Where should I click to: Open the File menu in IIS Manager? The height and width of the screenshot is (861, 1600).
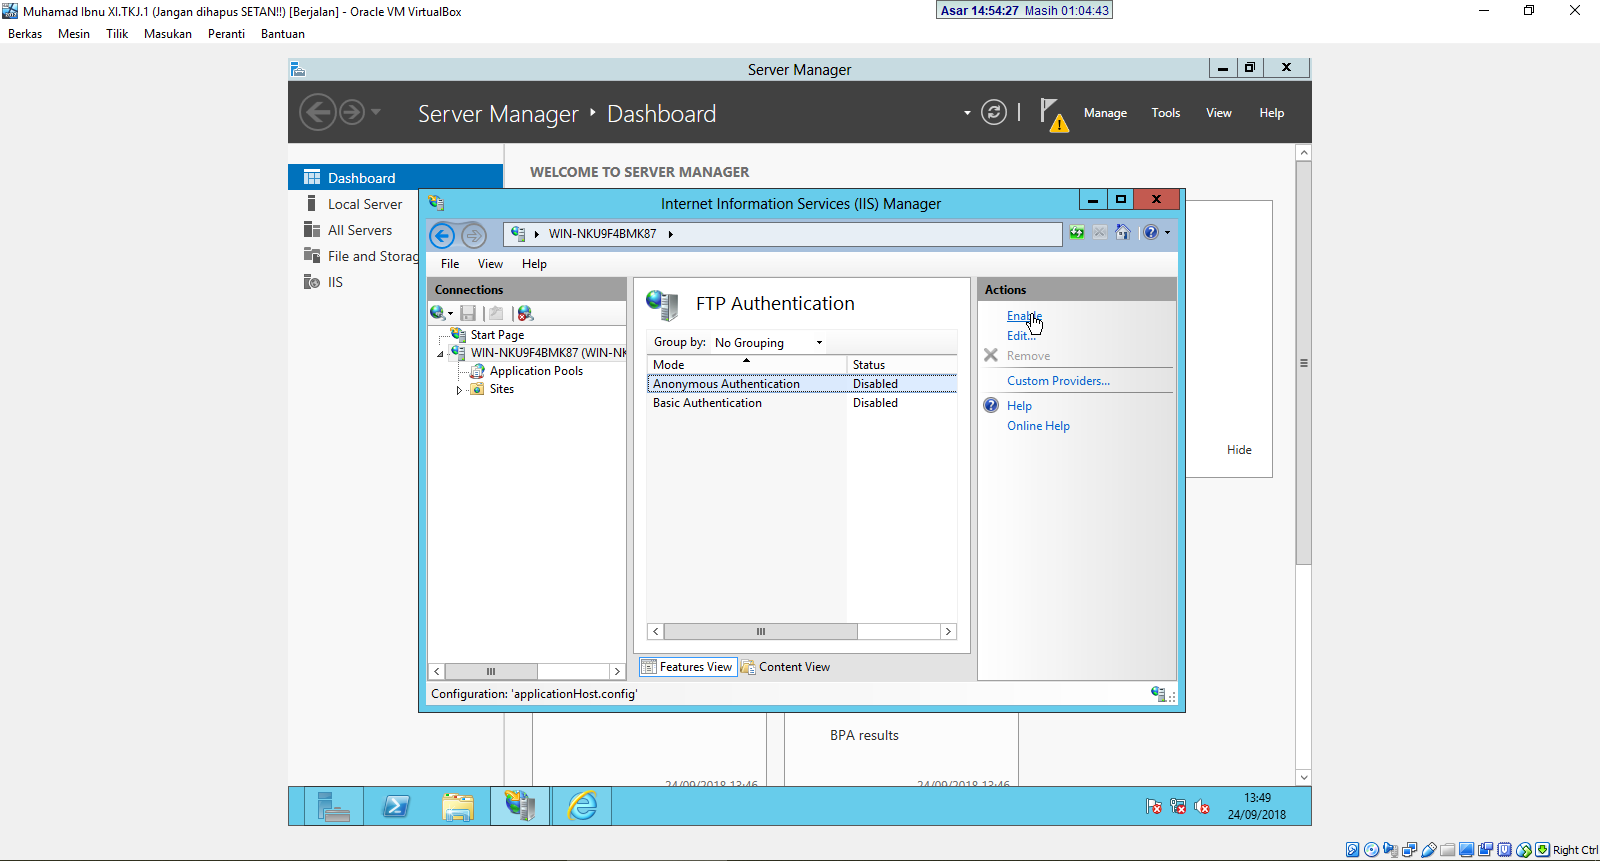click(450, 264)
